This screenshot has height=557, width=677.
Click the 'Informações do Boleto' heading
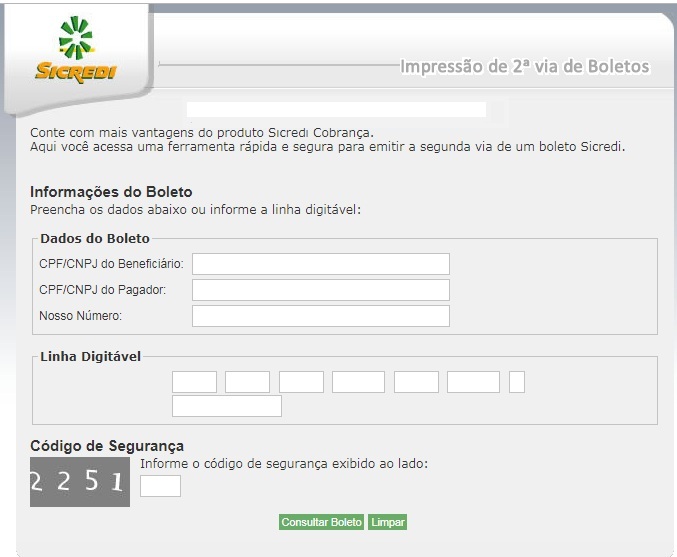[111, 192]
